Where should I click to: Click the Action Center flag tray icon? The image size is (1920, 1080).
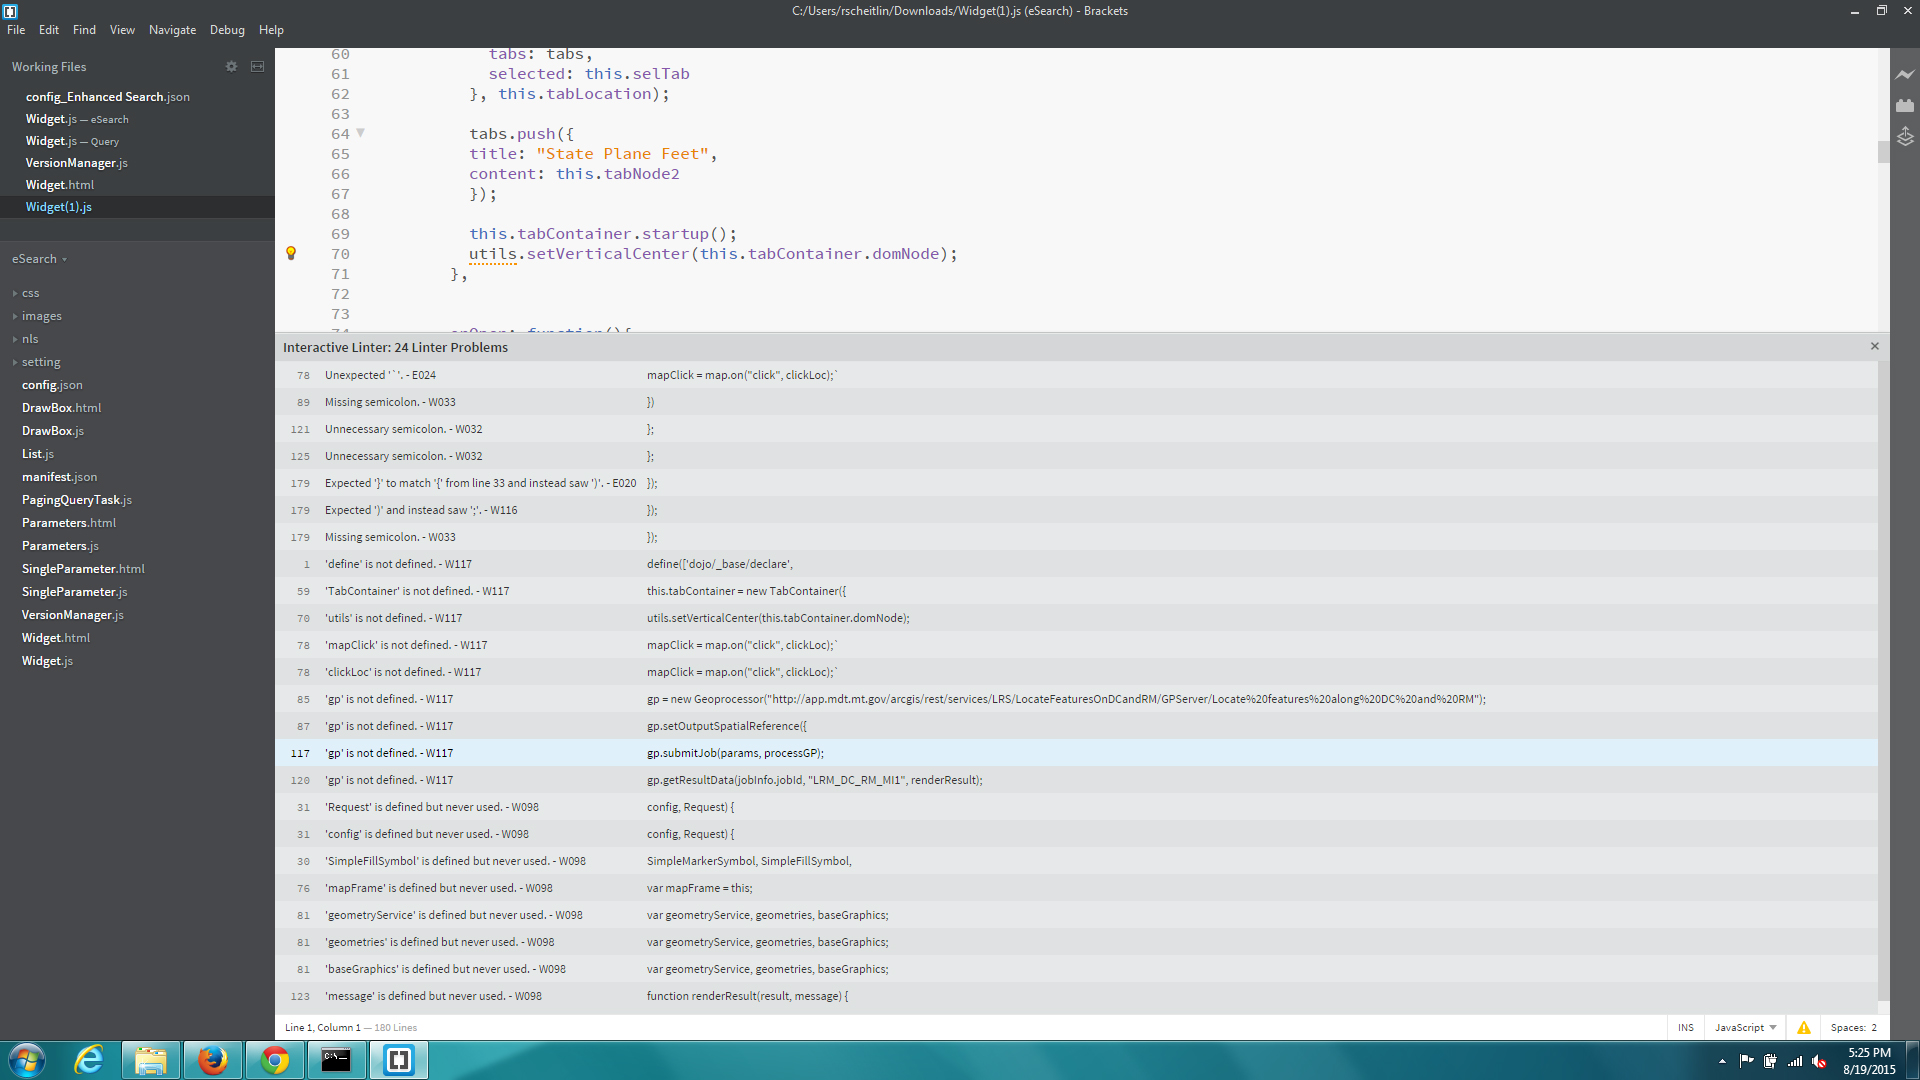point(1746,1061)
